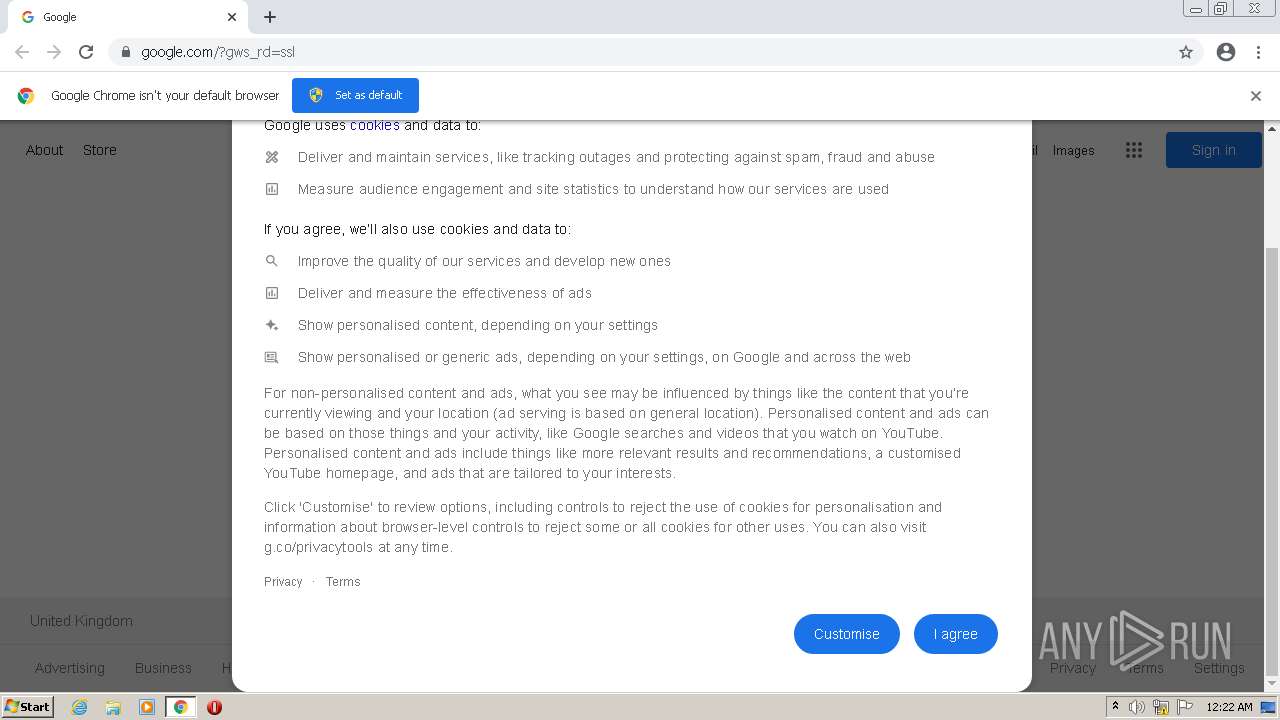Click the search icon beside 'Improve the quality'
The image size is (1280, 720).
point(271,261)
